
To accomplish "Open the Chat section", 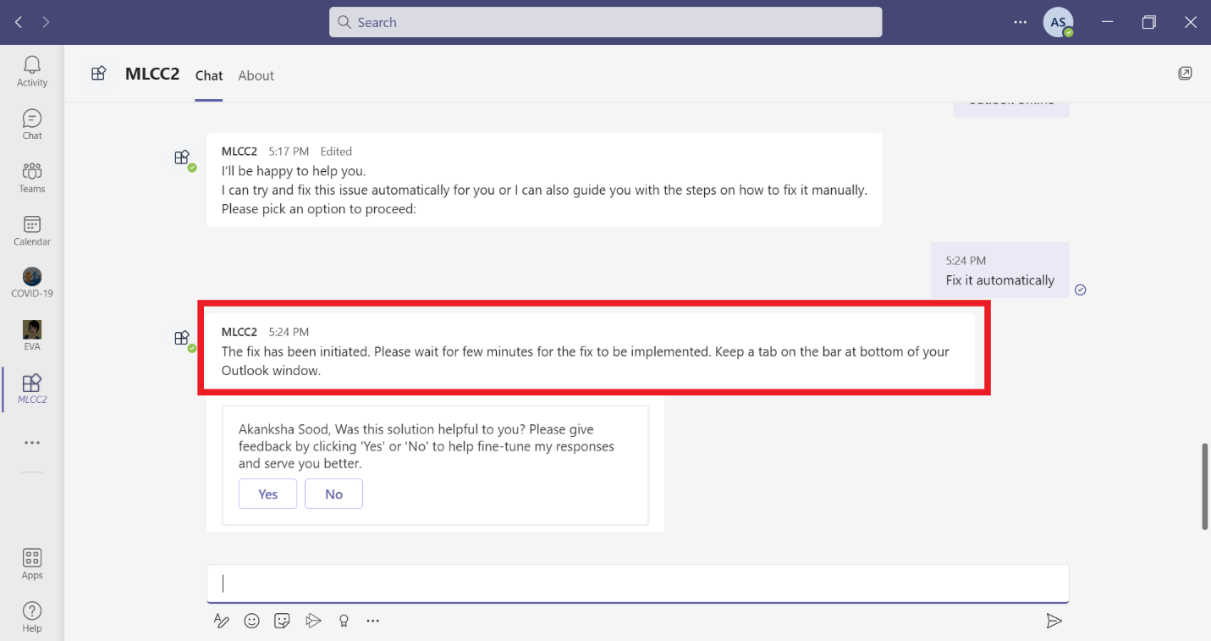I will coord(31,123).
